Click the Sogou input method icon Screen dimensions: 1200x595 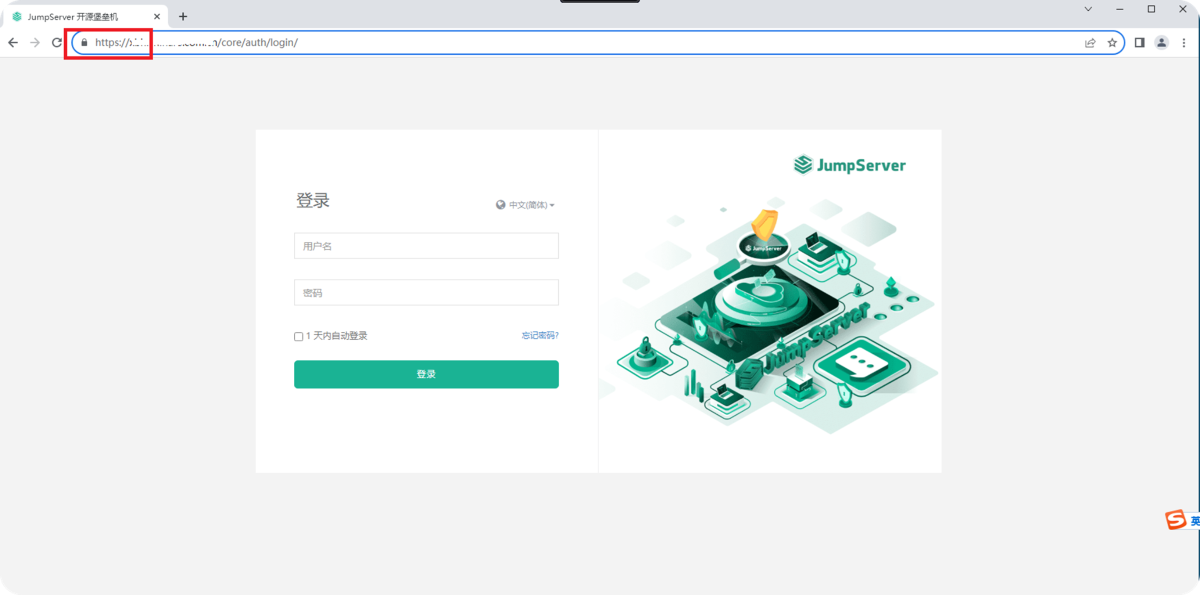1177,519
